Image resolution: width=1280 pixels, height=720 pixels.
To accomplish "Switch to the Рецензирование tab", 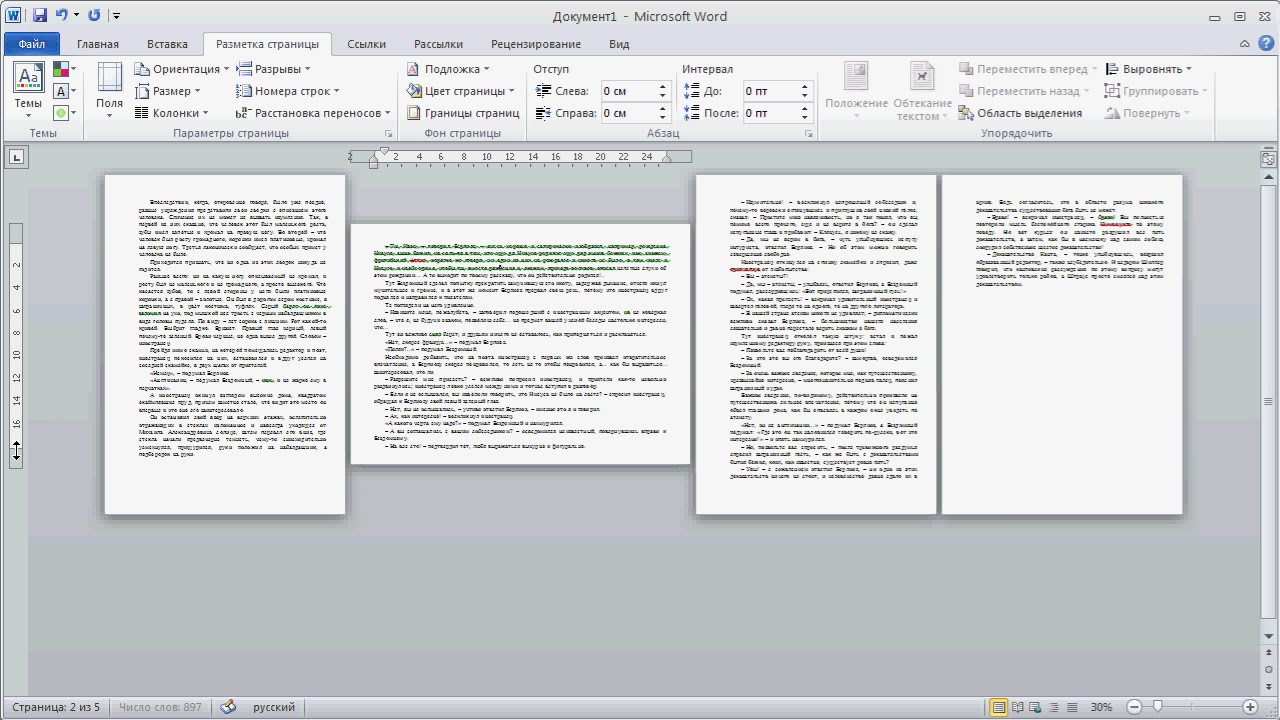I will pos(536,44).
